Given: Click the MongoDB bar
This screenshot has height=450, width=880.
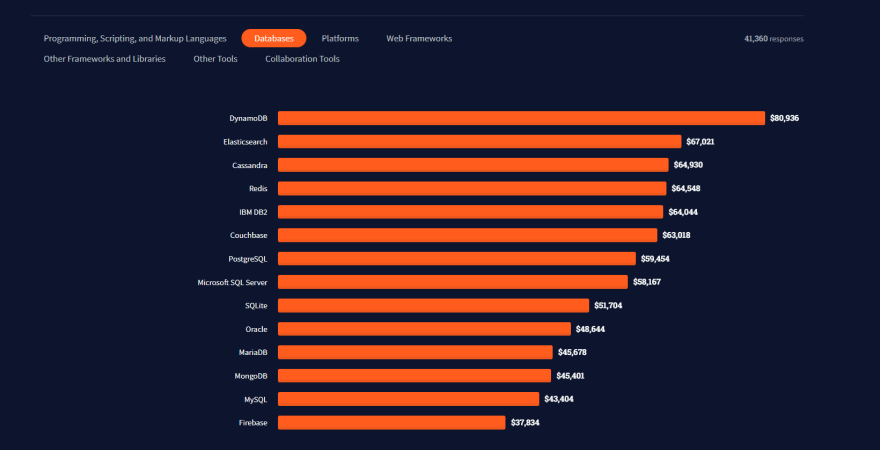Looking at the screenshot, I should [414, 375].
